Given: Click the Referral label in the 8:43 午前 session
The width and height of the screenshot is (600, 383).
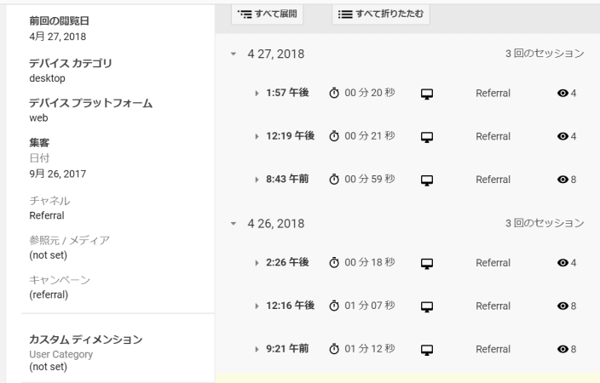Looking at the screenshot, I should click(493, 179).
